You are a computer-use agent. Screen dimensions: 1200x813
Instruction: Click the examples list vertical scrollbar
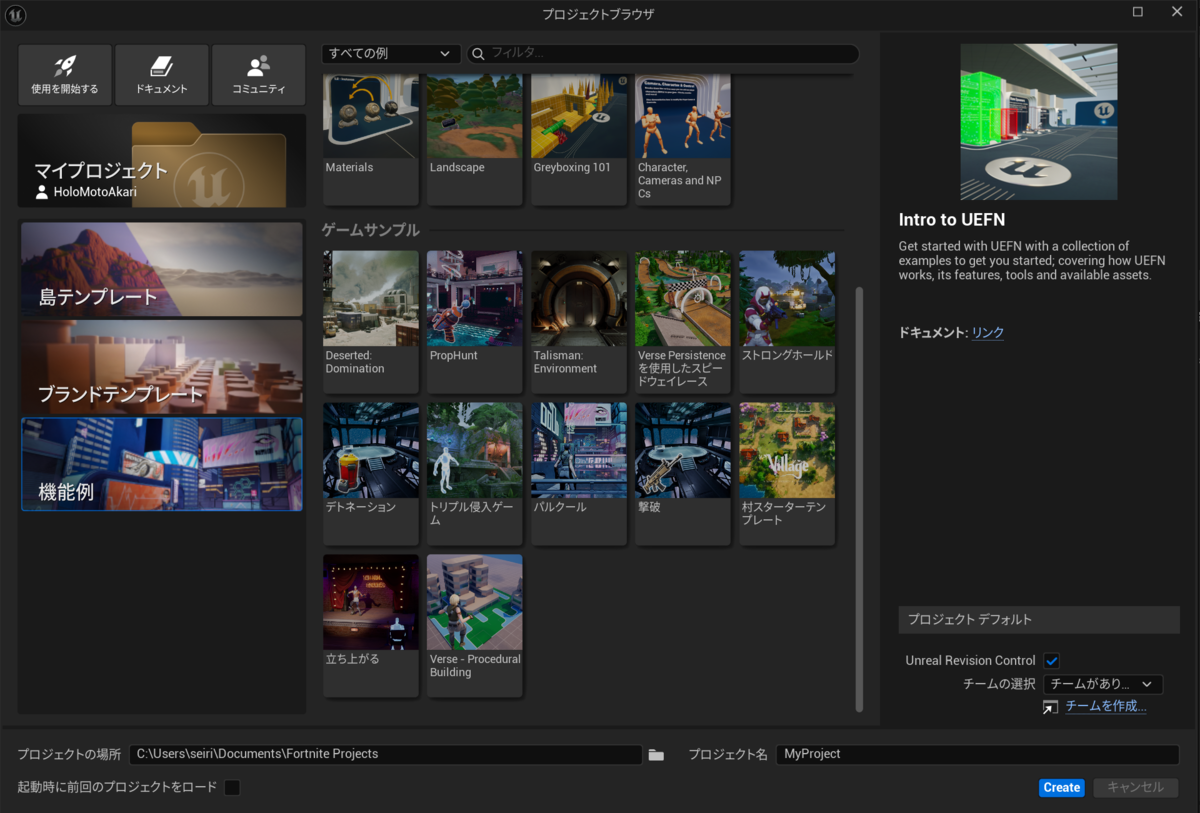tap(859, 499)
